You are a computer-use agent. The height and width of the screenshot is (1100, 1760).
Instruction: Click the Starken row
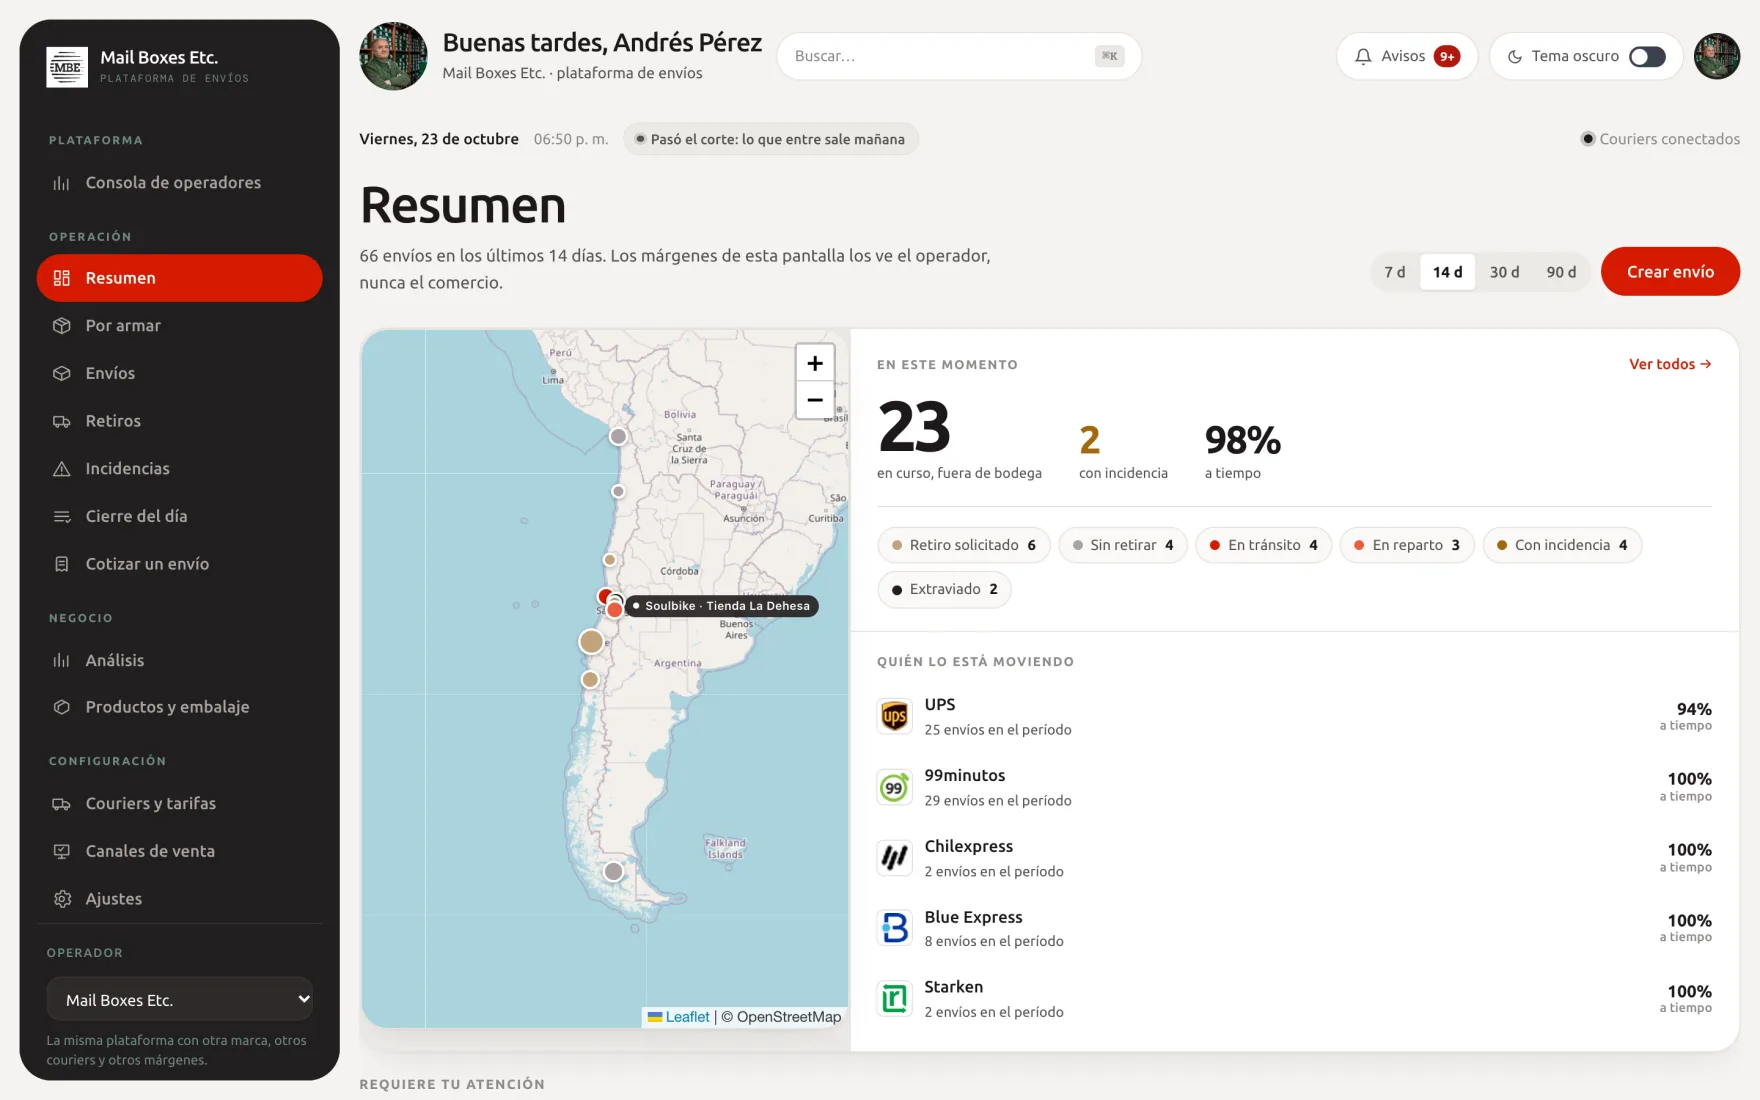point(1294,999)
